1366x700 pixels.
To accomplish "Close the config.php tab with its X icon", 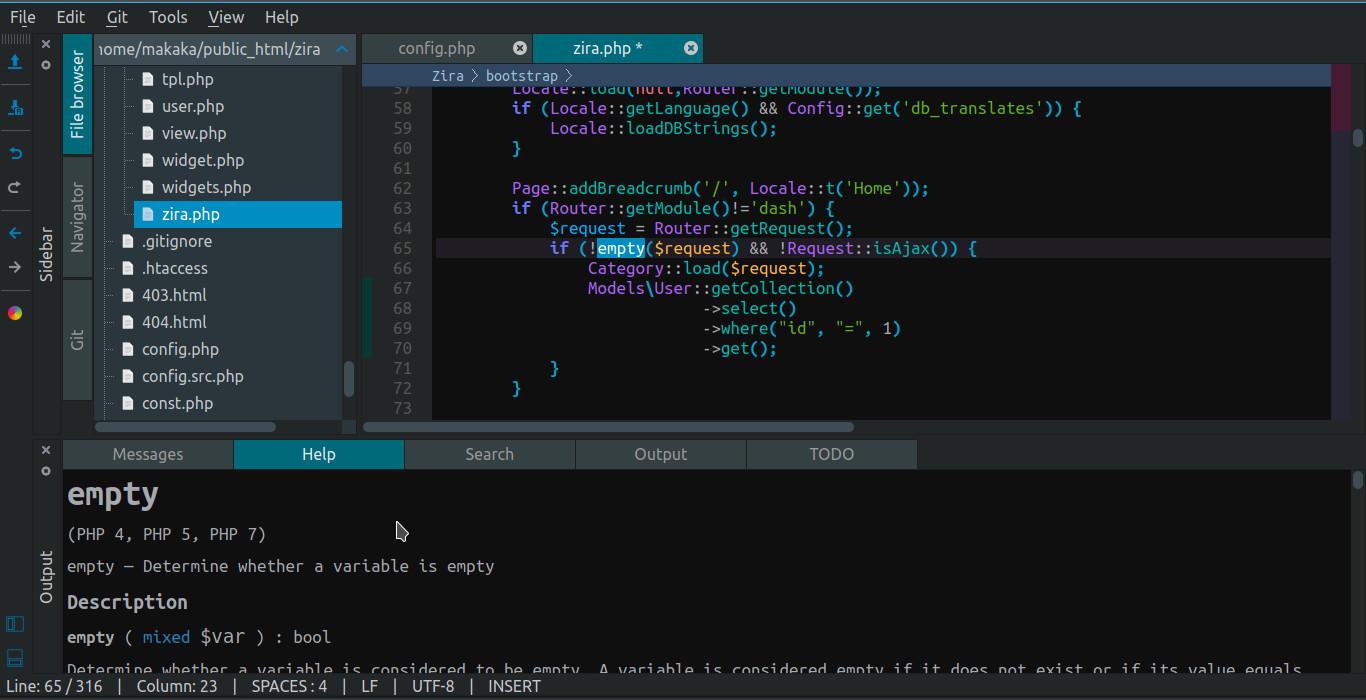I will coord(520,48).
